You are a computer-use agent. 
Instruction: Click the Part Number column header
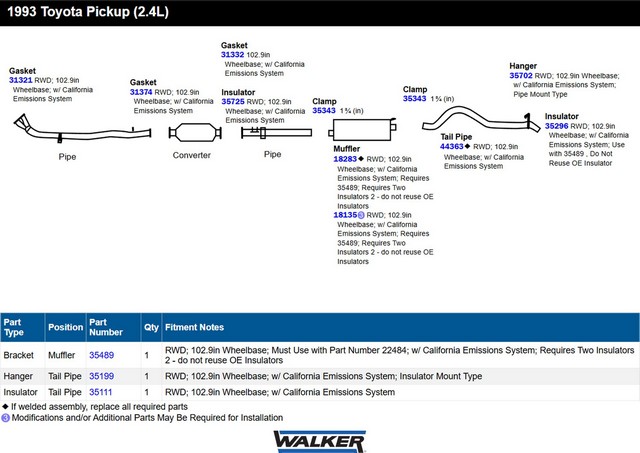click(x=113, y=327)
